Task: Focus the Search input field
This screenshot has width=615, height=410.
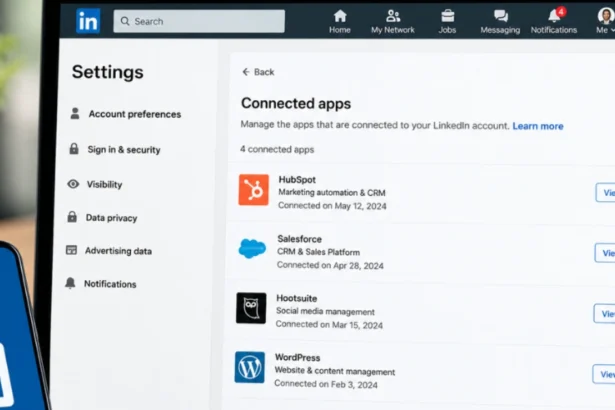Action: pyautogui.click(x=199, y=21)
